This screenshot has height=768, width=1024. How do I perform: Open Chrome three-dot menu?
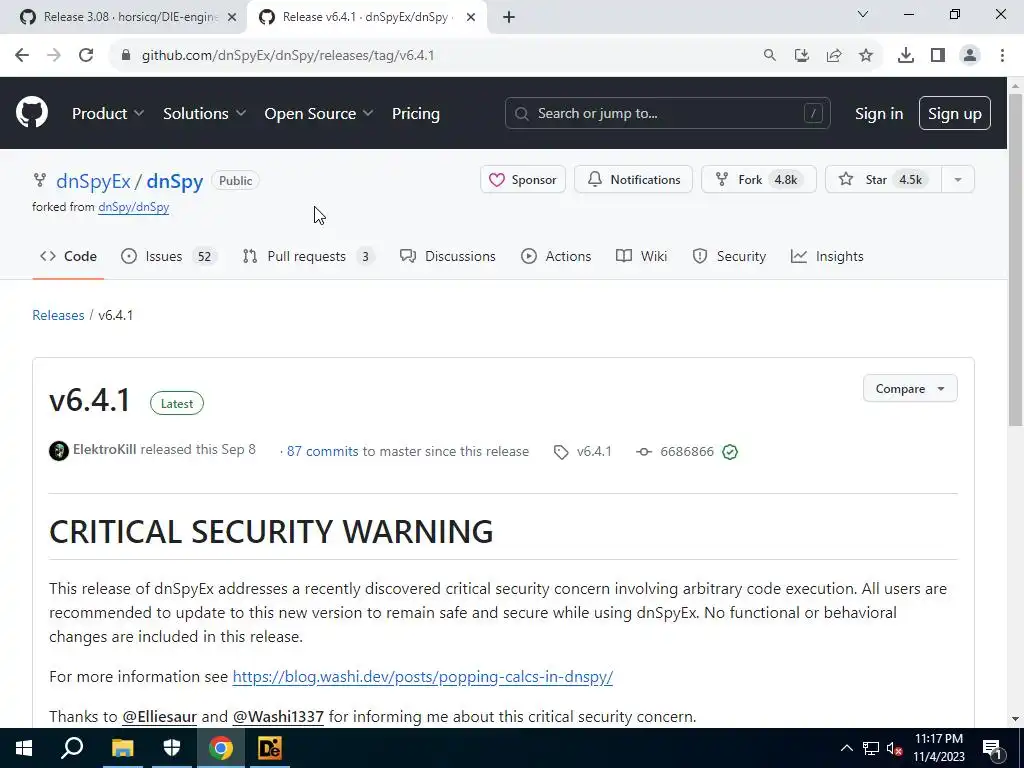click(x=1002, y=56)
